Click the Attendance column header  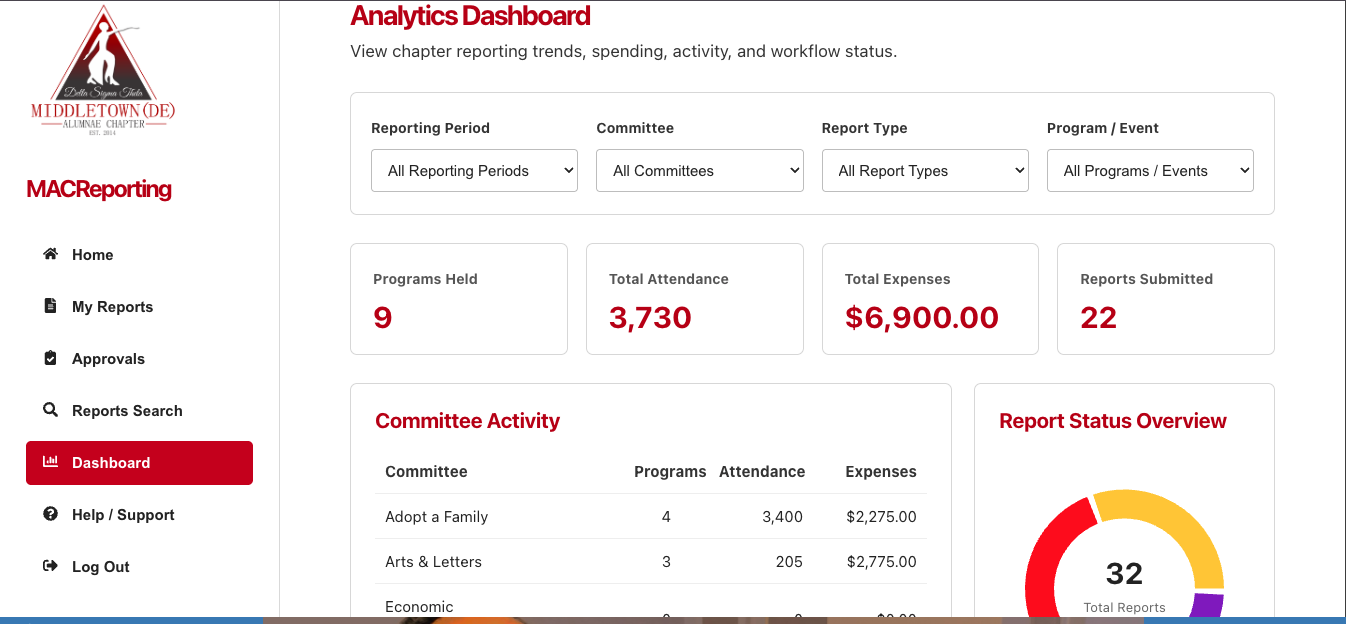pyautogui.click(x=762, y=471)
